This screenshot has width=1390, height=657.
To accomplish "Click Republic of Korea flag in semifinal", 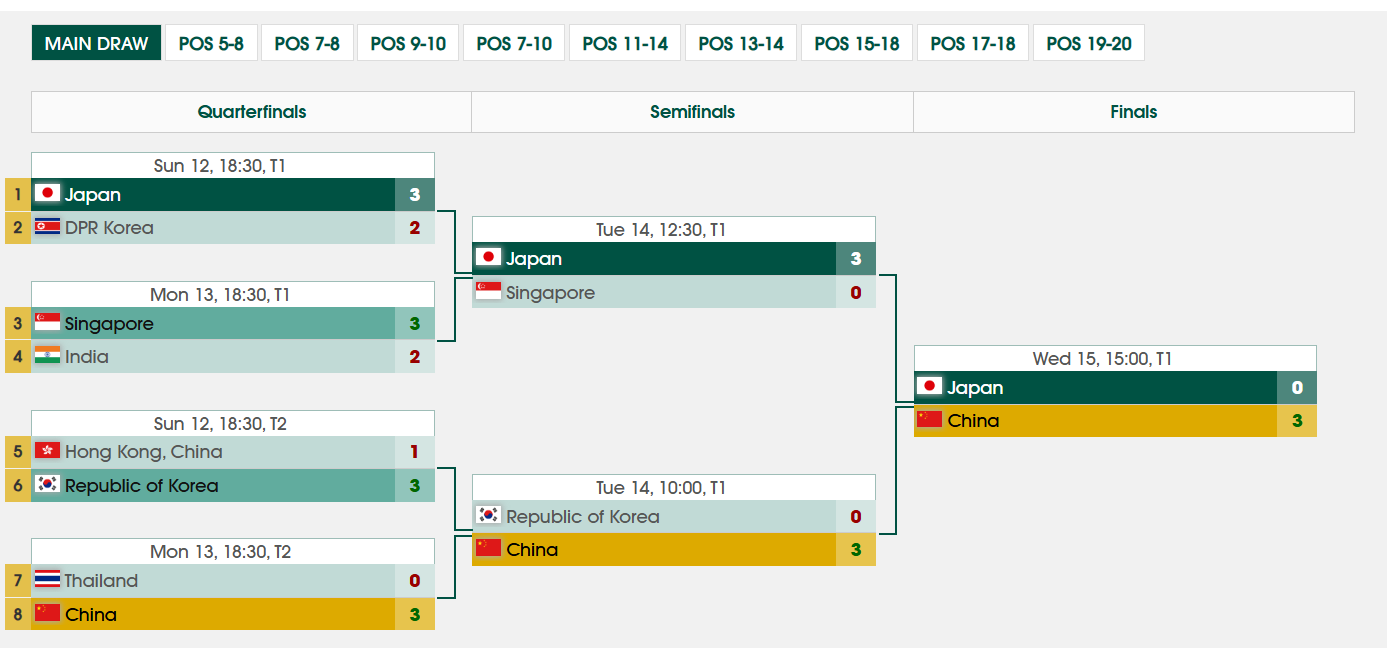I will [488, 516].
